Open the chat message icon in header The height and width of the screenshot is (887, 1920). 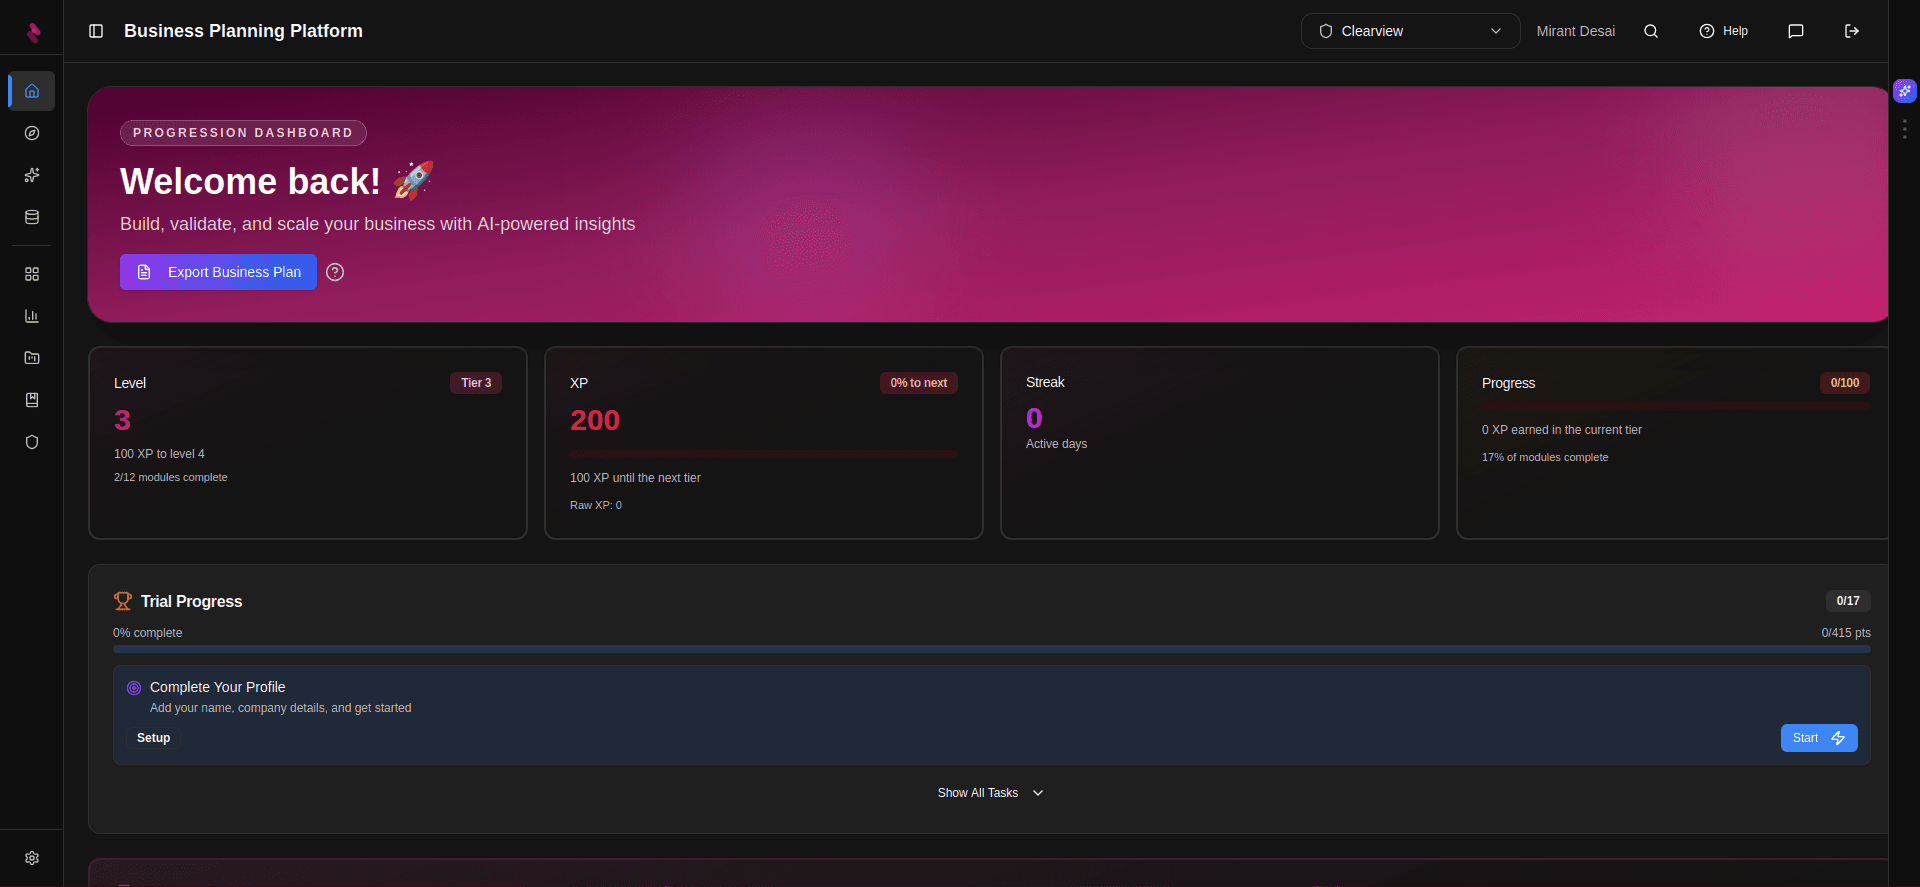point(1796,31)
